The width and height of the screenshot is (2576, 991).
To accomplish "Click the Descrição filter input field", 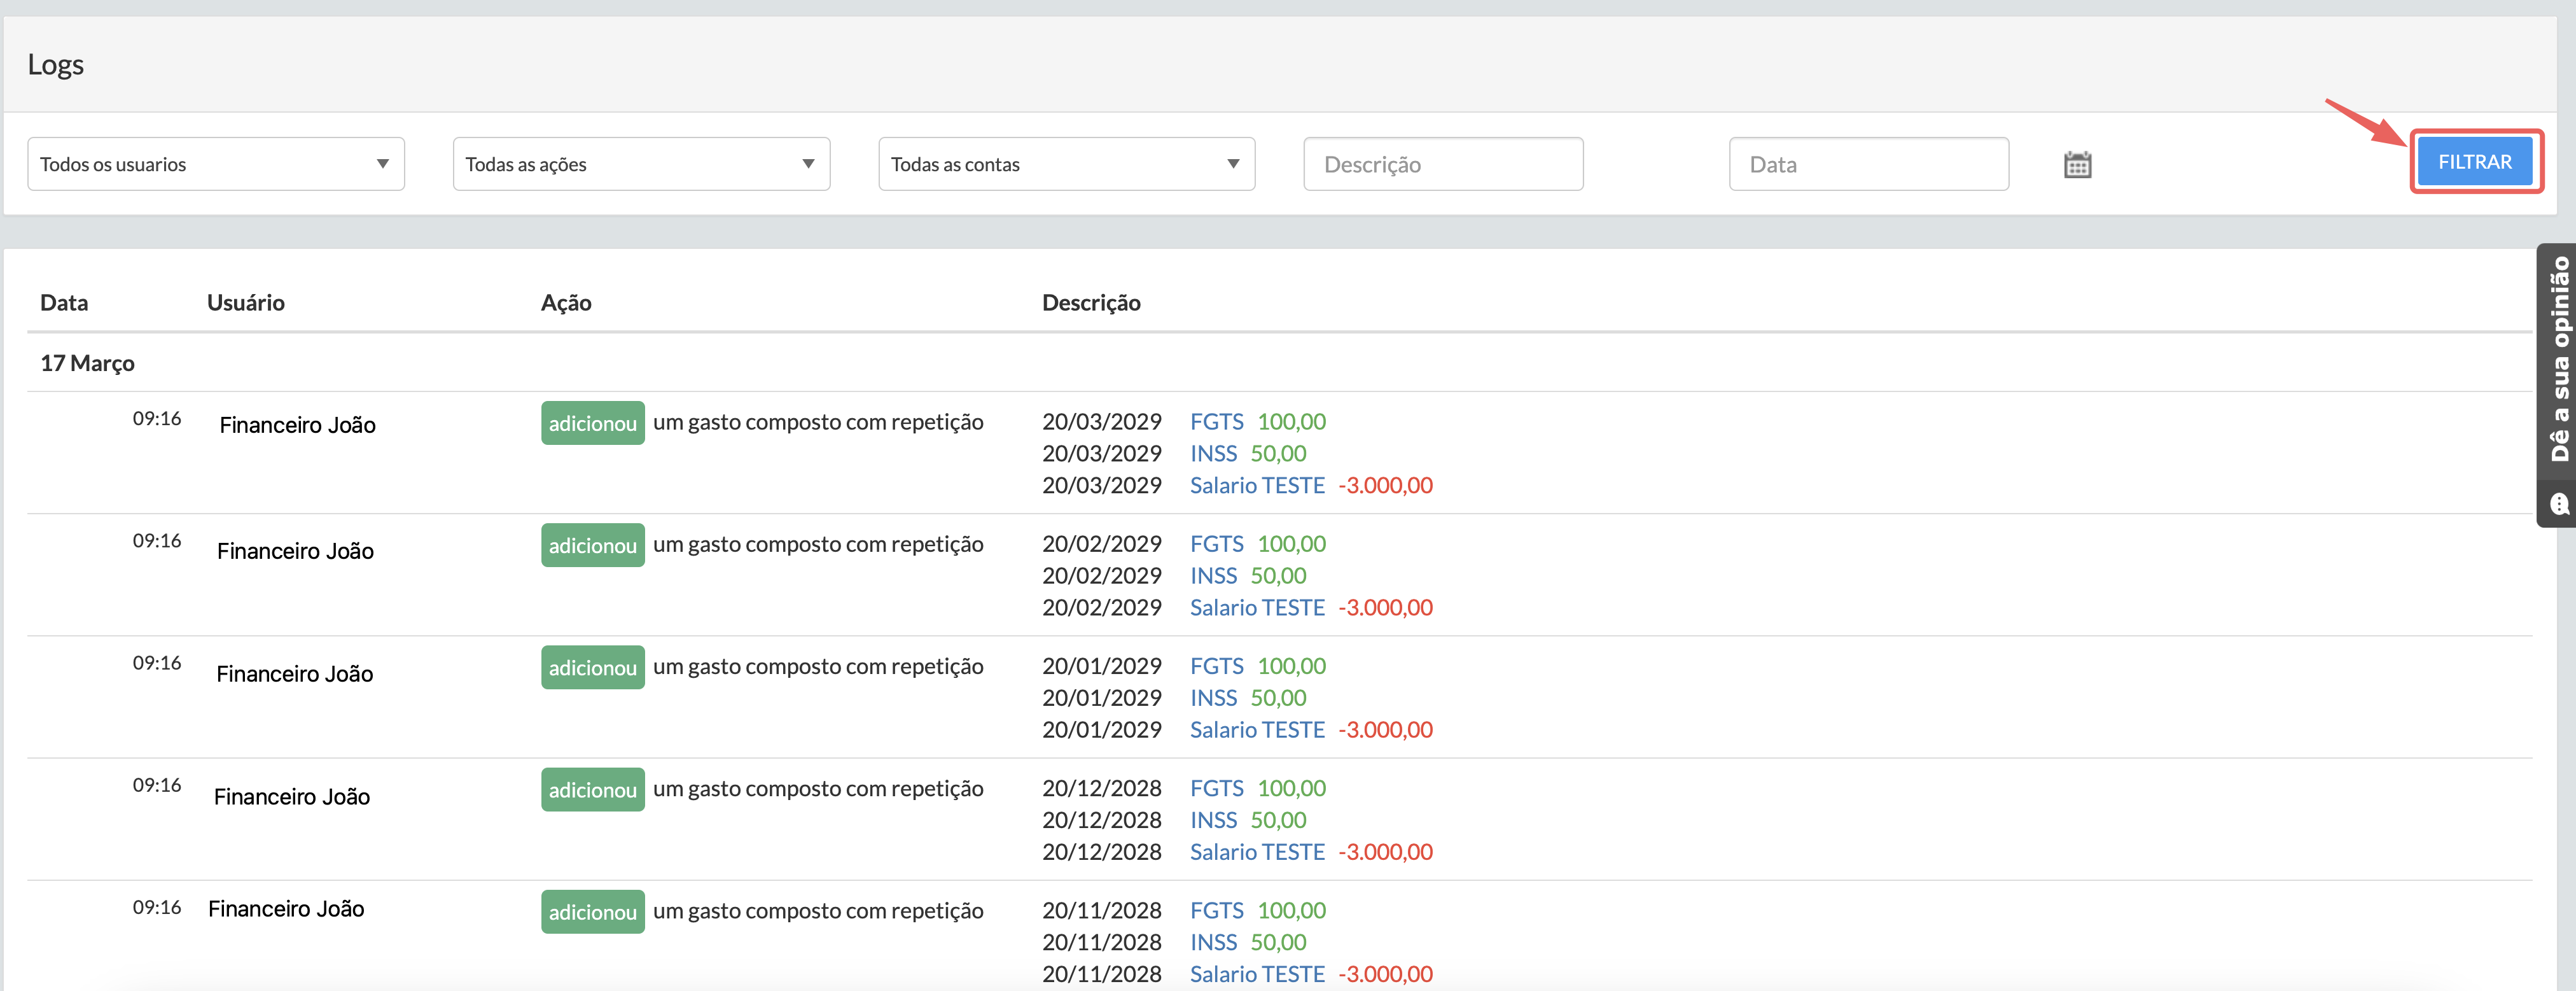I will coord(1442,164).
